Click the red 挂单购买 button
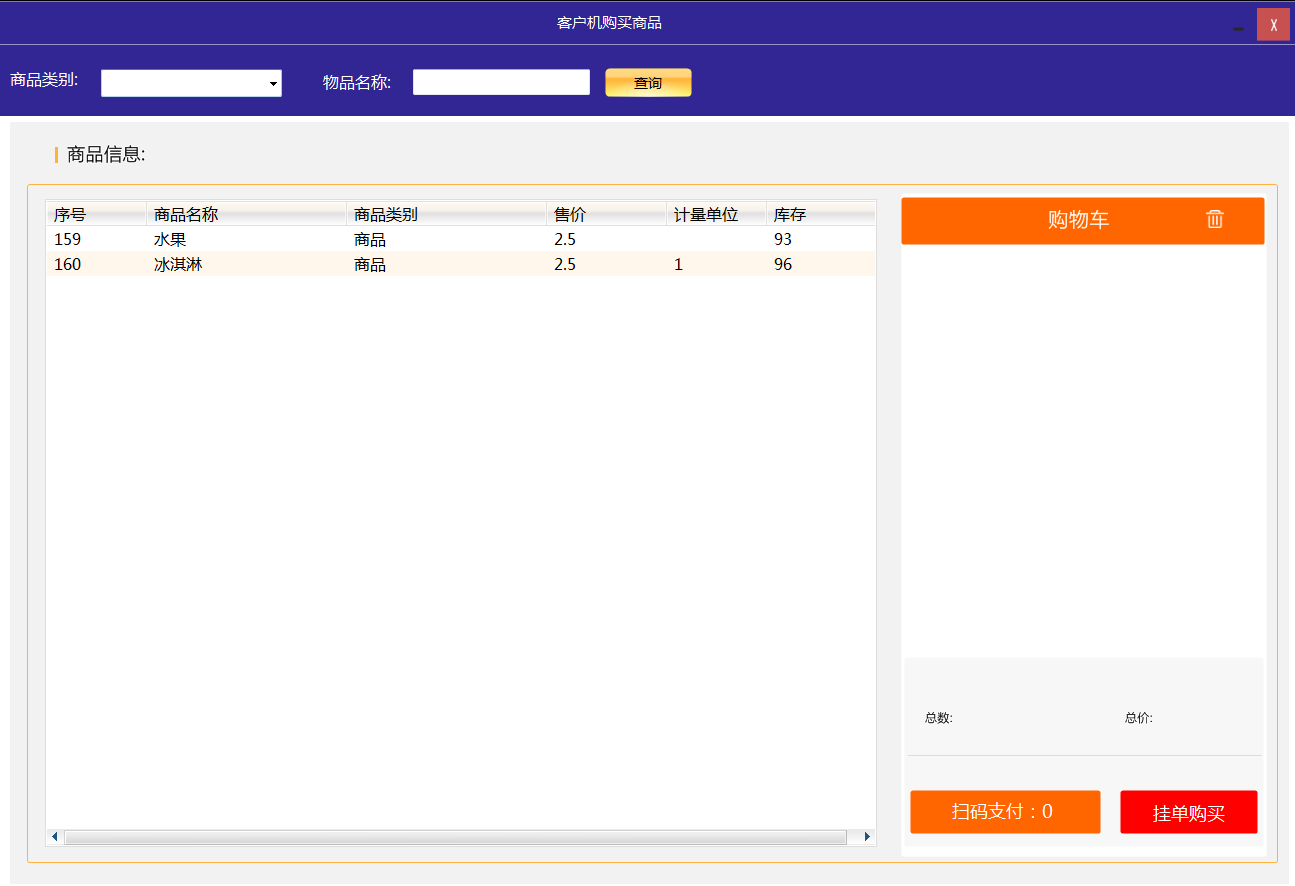This screenshot has width=1295, height=886. 1188,812
